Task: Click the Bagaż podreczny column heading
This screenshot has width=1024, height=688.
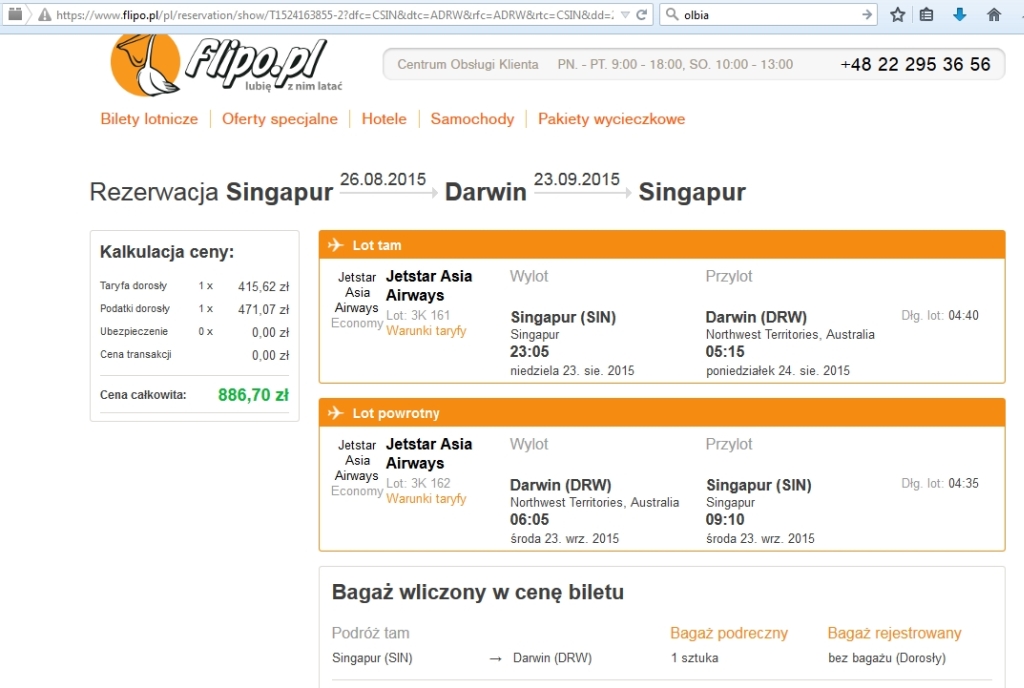Action: 729,633
